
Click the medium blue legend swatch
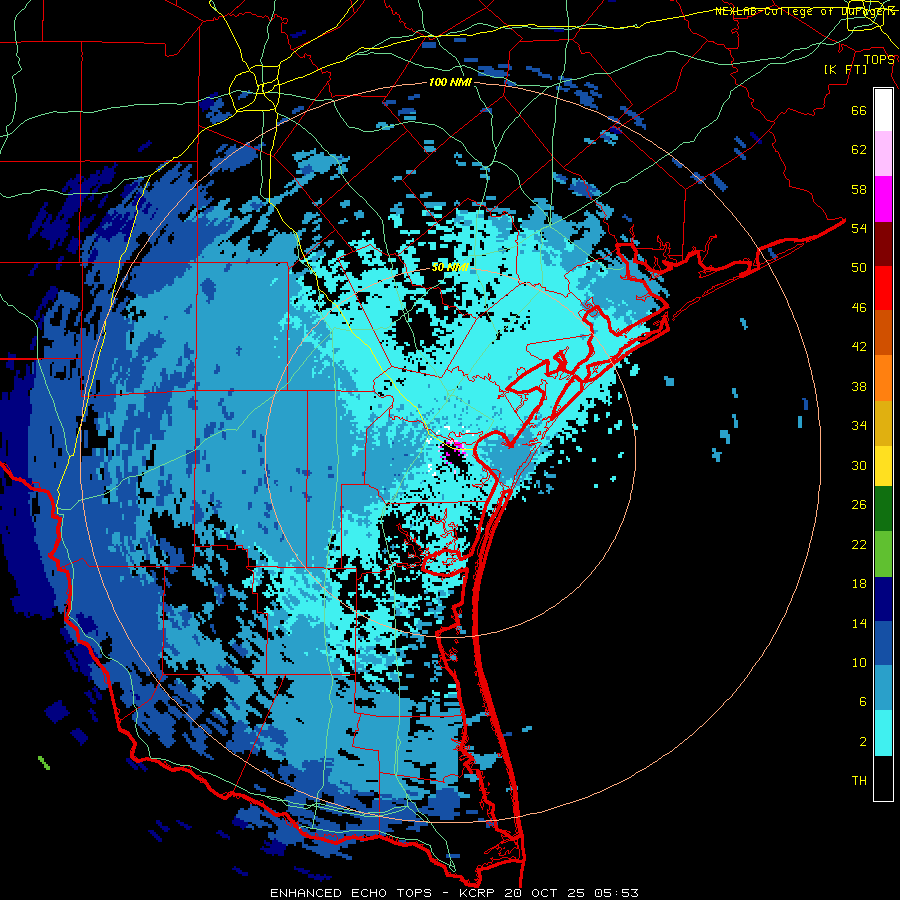click(883, 643)
